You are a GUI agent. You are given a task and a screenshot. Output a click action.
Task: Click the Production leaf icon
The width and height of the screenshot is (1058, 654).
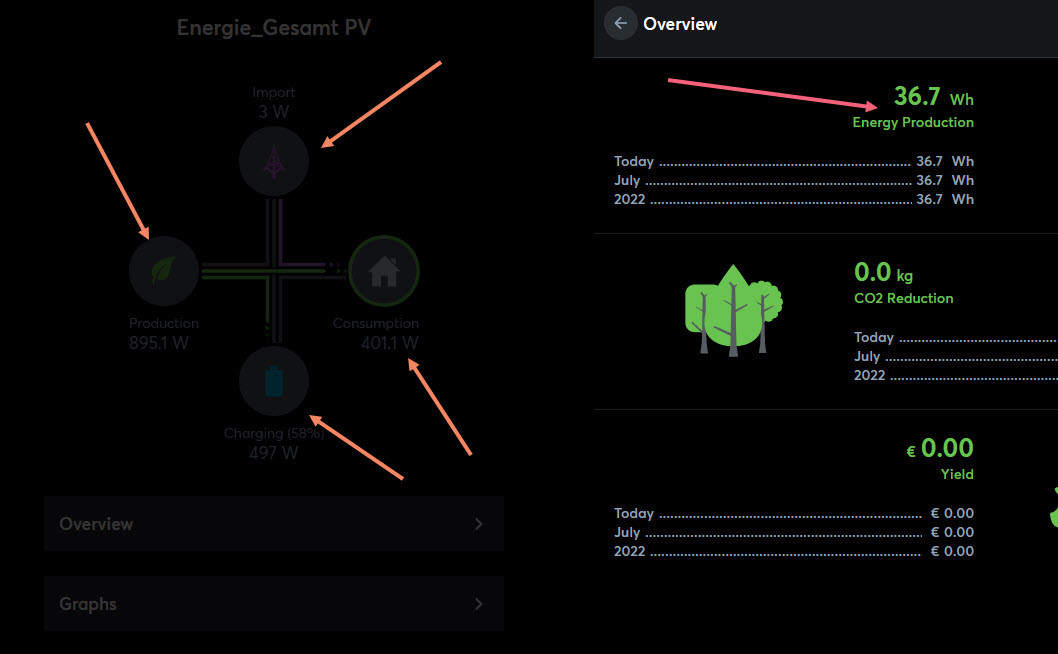(164, 271)
